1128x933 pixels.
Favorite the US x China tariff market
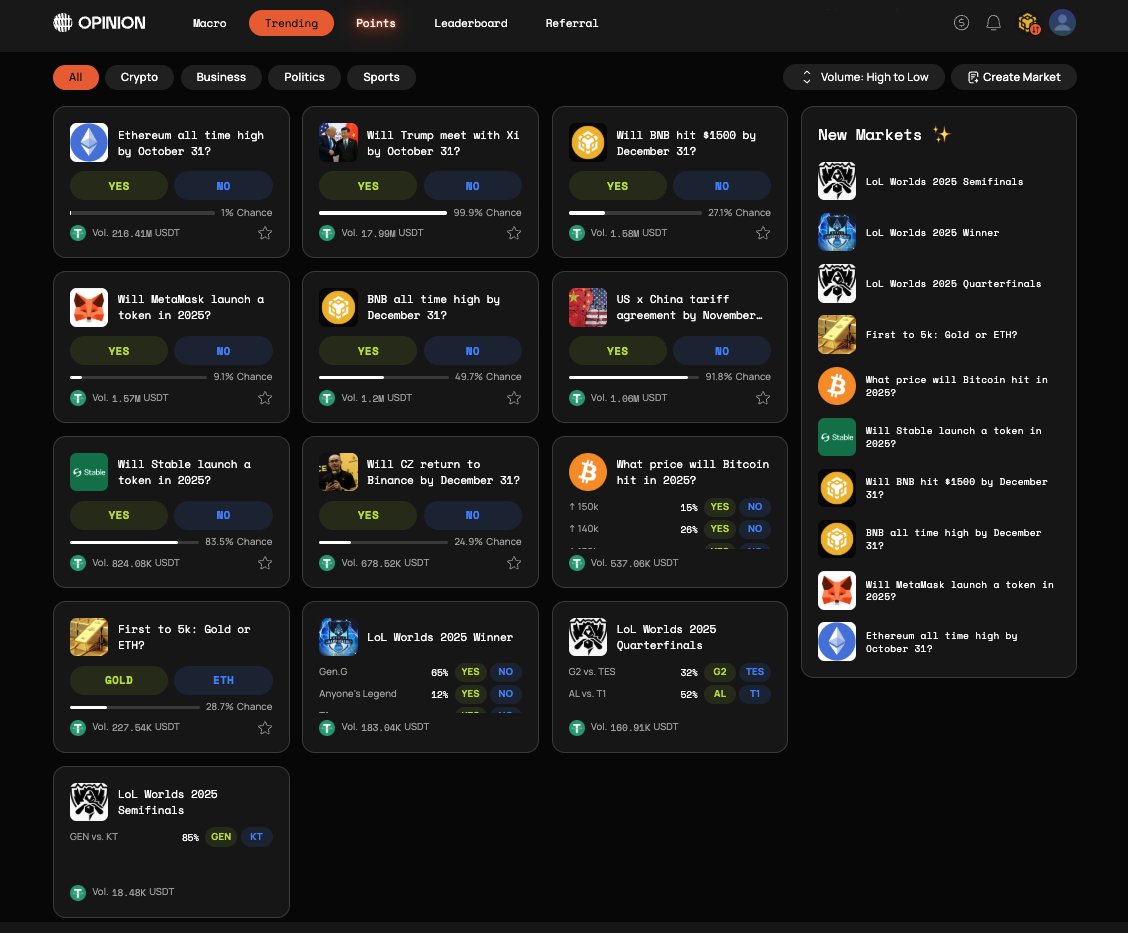click(763, 398)
